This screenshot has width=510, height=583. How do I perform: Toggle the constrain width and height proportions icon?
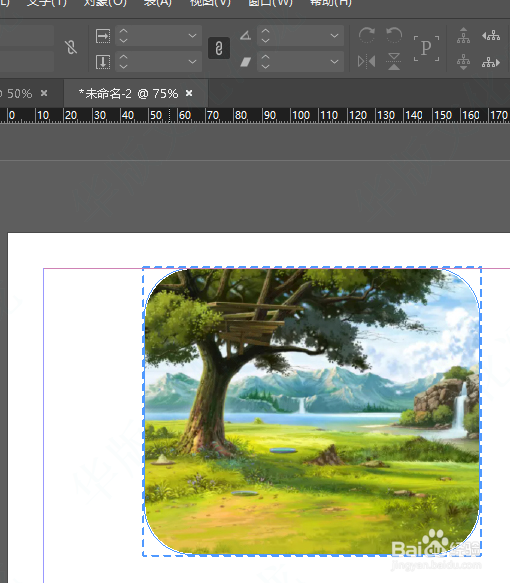[x=71, y=48]
